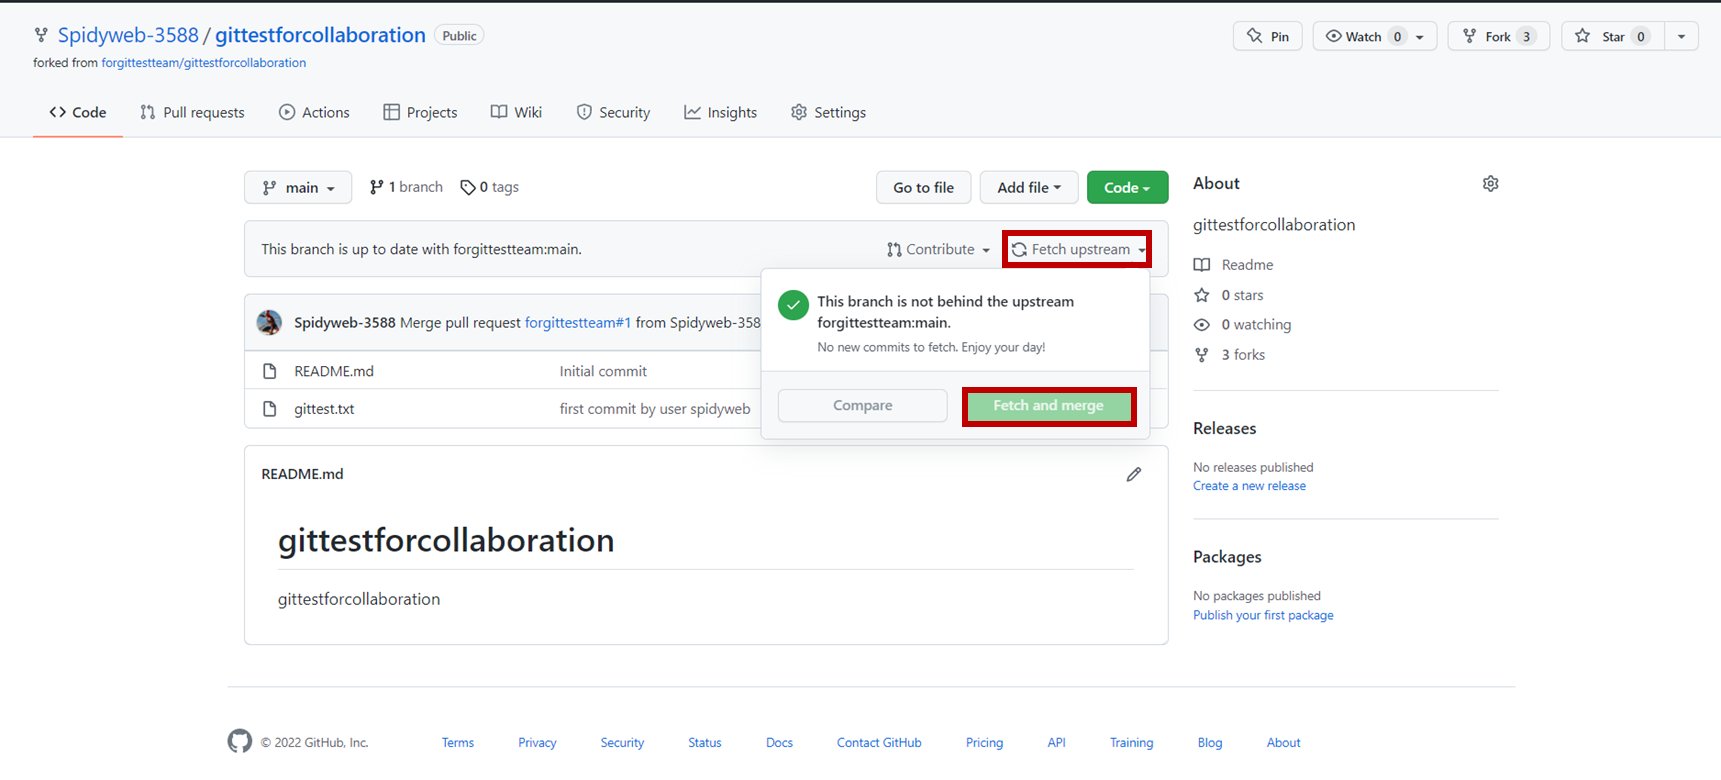Open the gittestforcollaboration repository title link
Viewport: 1721px width, 780px height.
point(320,35)
